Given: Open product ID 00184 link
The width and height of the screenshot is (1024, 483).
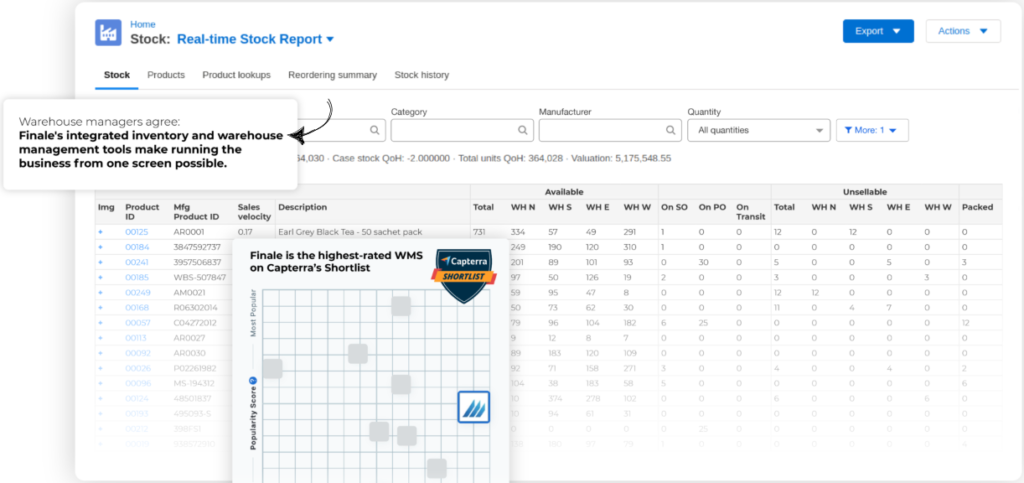Looking at the screenshot, I should [x=136, y=247].
